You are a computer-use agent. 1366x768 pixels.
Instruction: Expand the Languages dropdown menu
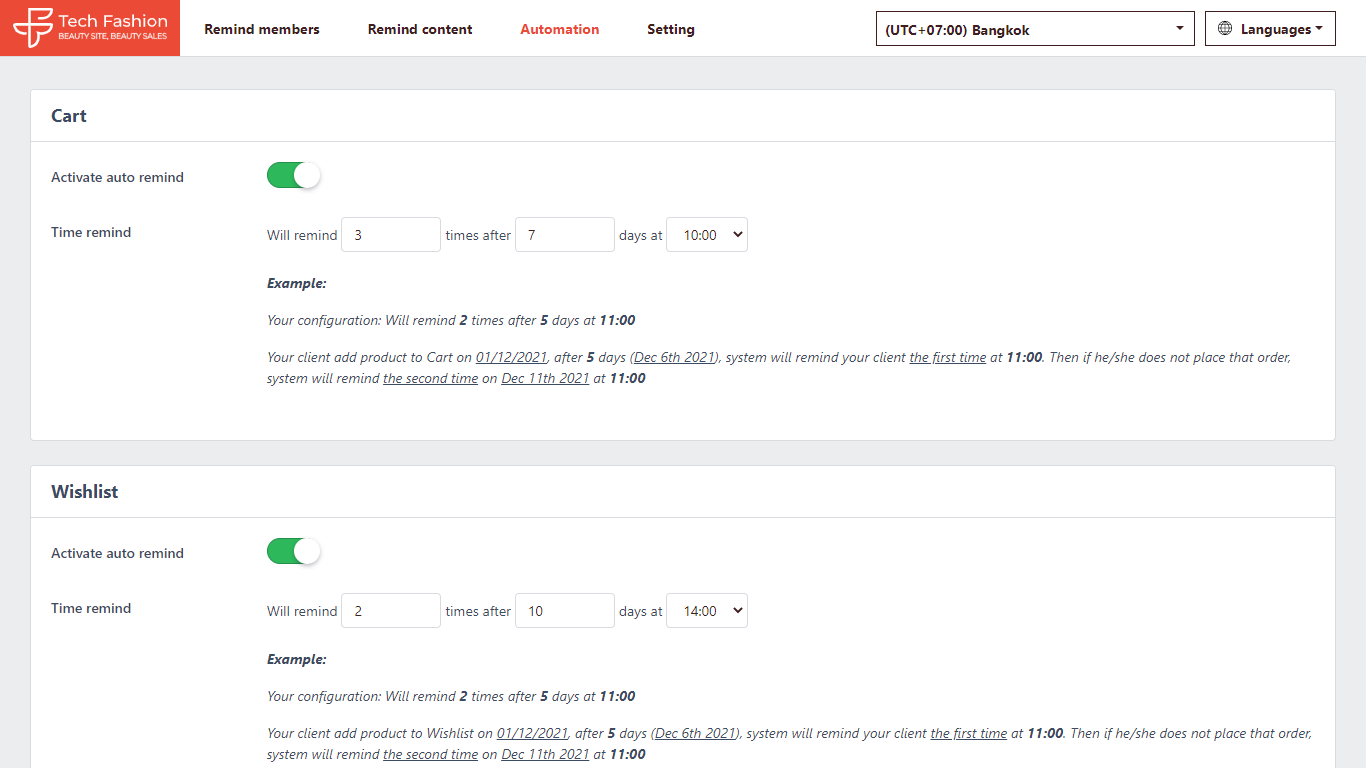[x=1270, y=29]
